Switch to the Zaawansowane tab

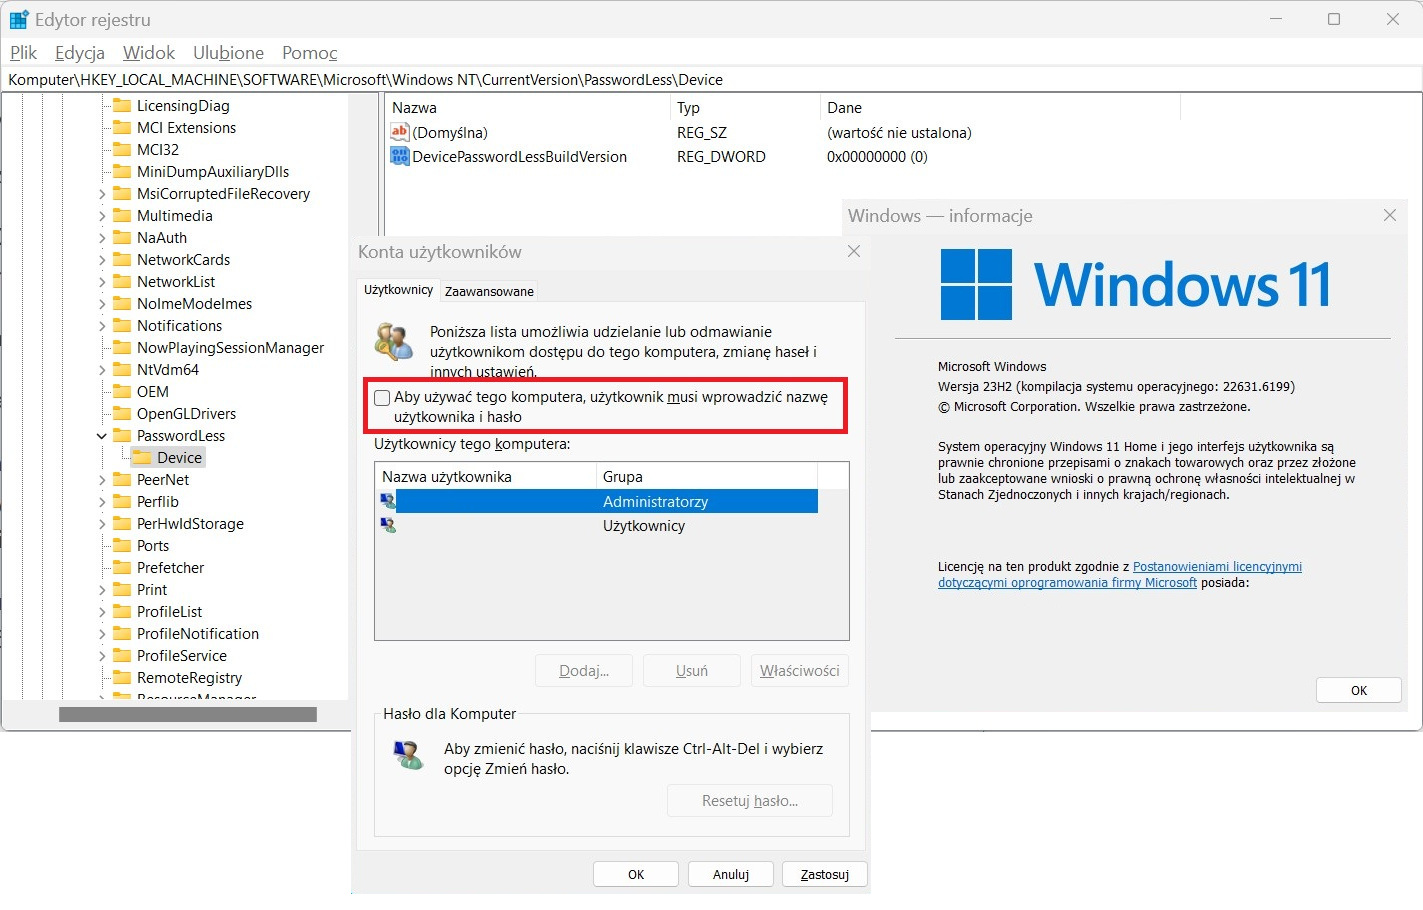(x=489, y=291)
